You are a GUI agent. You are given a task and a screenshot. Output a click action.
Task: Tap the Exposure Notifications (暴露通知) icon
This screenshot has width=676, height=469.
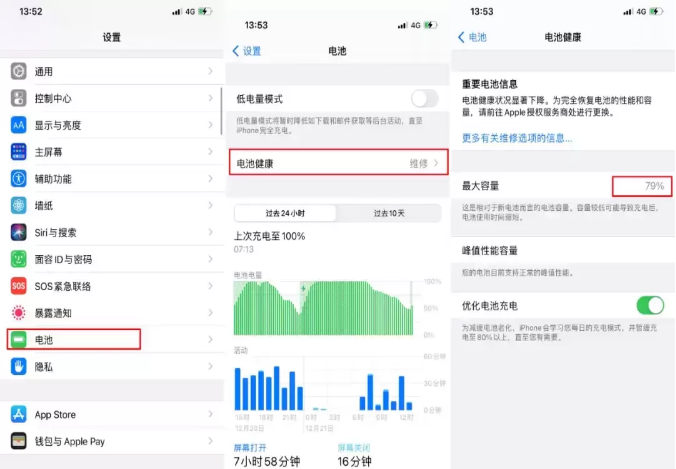[x=19, y=313]
